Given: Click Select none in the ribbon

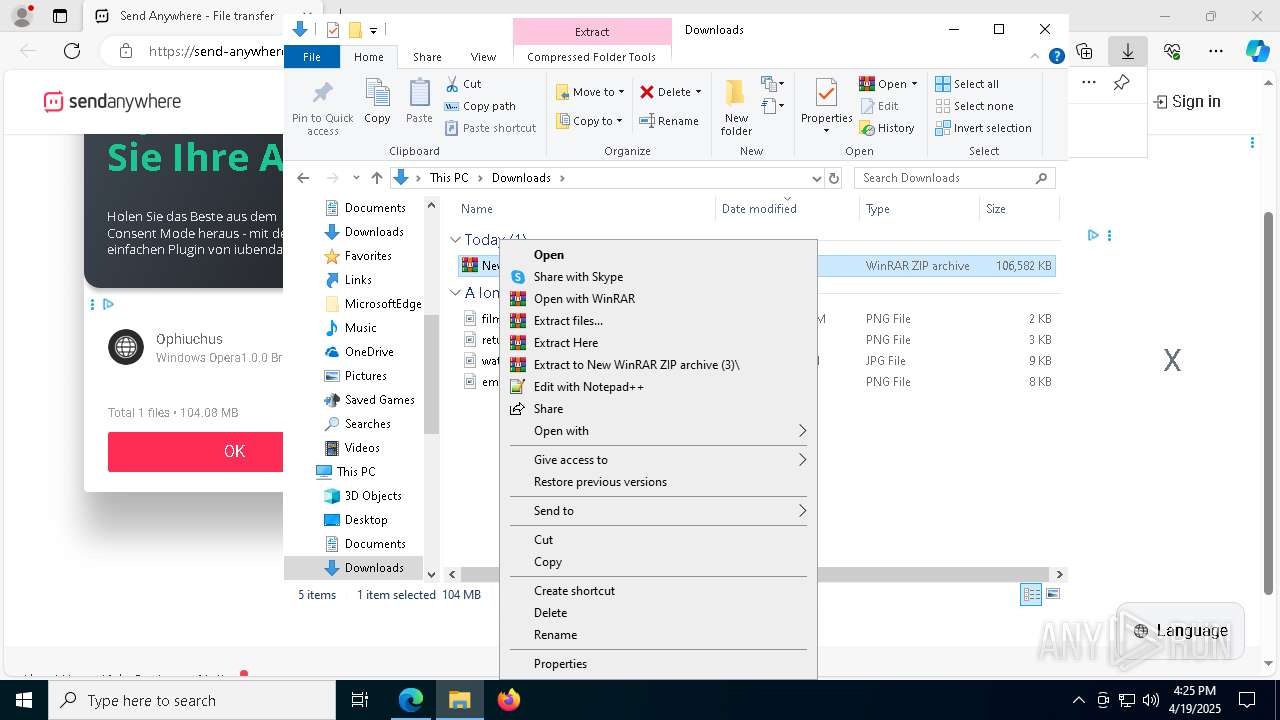Looking at the screenshot, I should [x=975, y=106].
